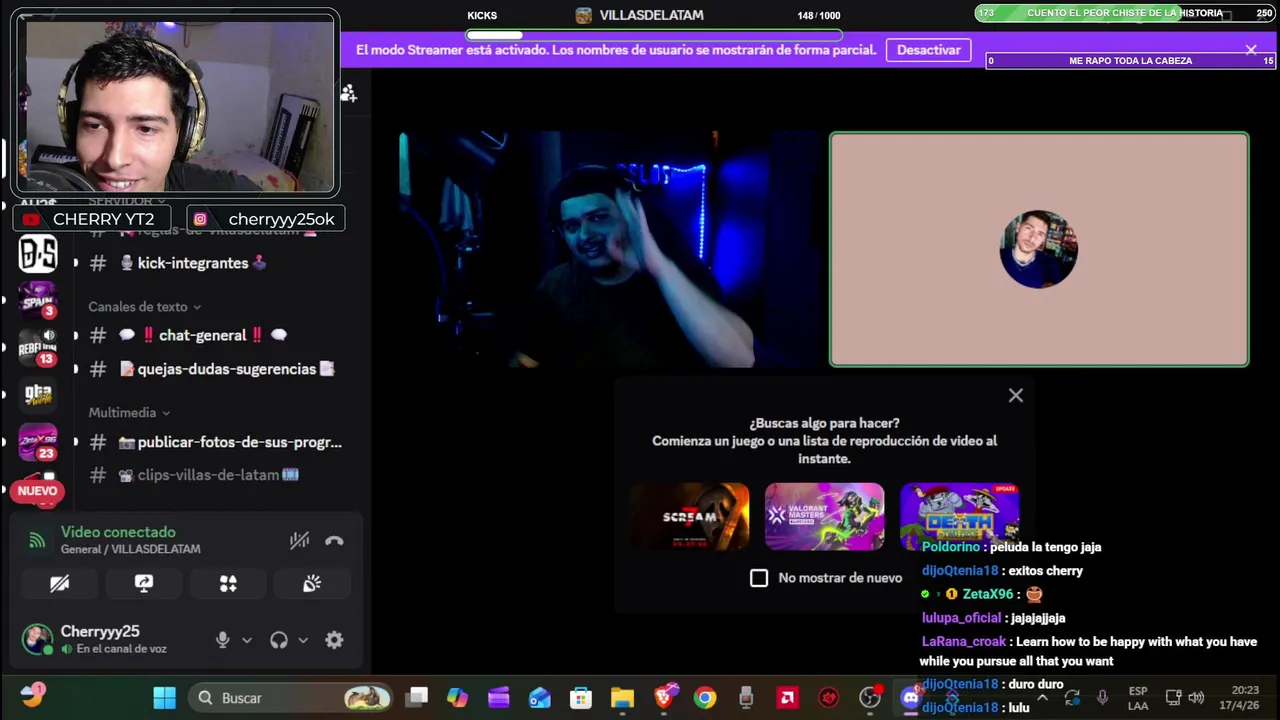Image resolution: width=1280 pixels, height=720 pixels.
Task: Click the VILLASDELATAM channel title
Action: [651, 15]
